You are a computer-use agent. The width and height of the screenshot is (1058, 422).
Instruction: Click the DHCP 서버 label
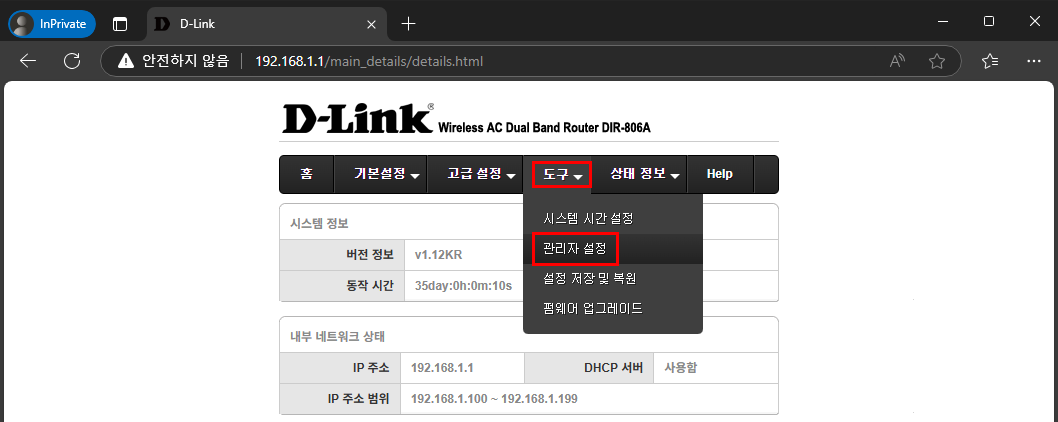point(615,368)
